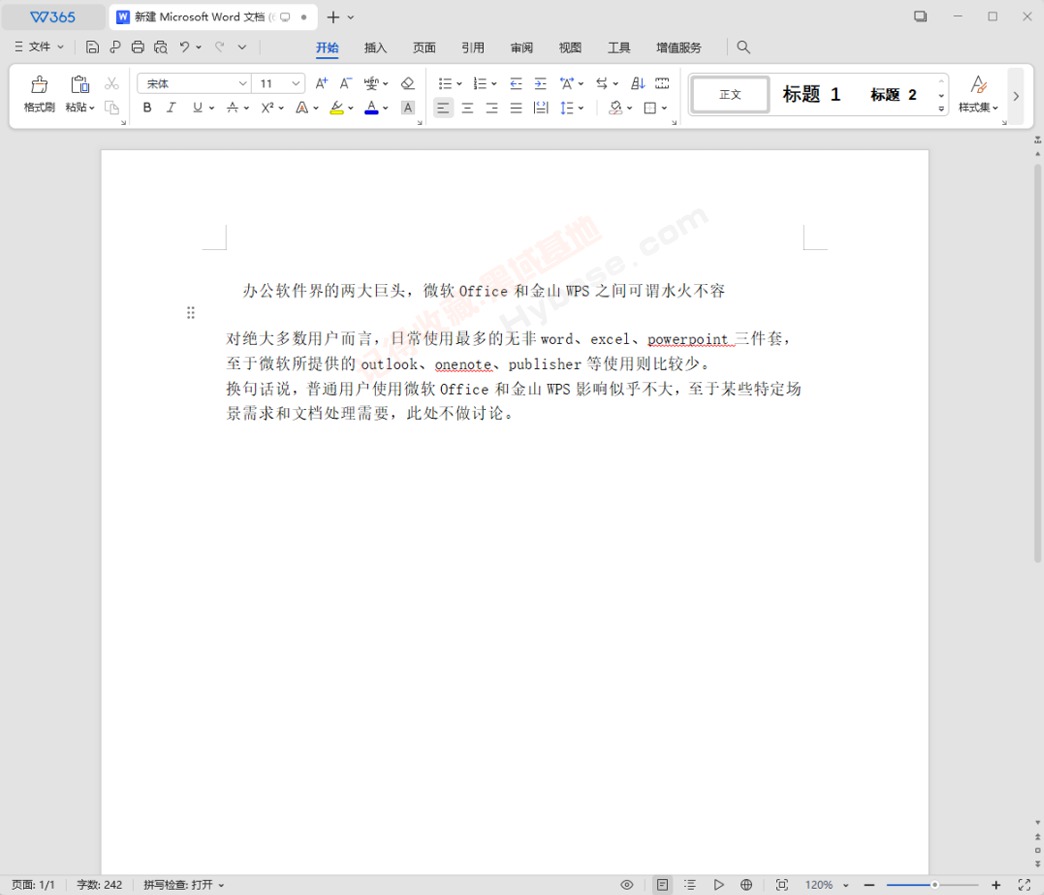Click the Undo arrow icon
Screen dimensions: 1044x895
(x=184, y=47)
